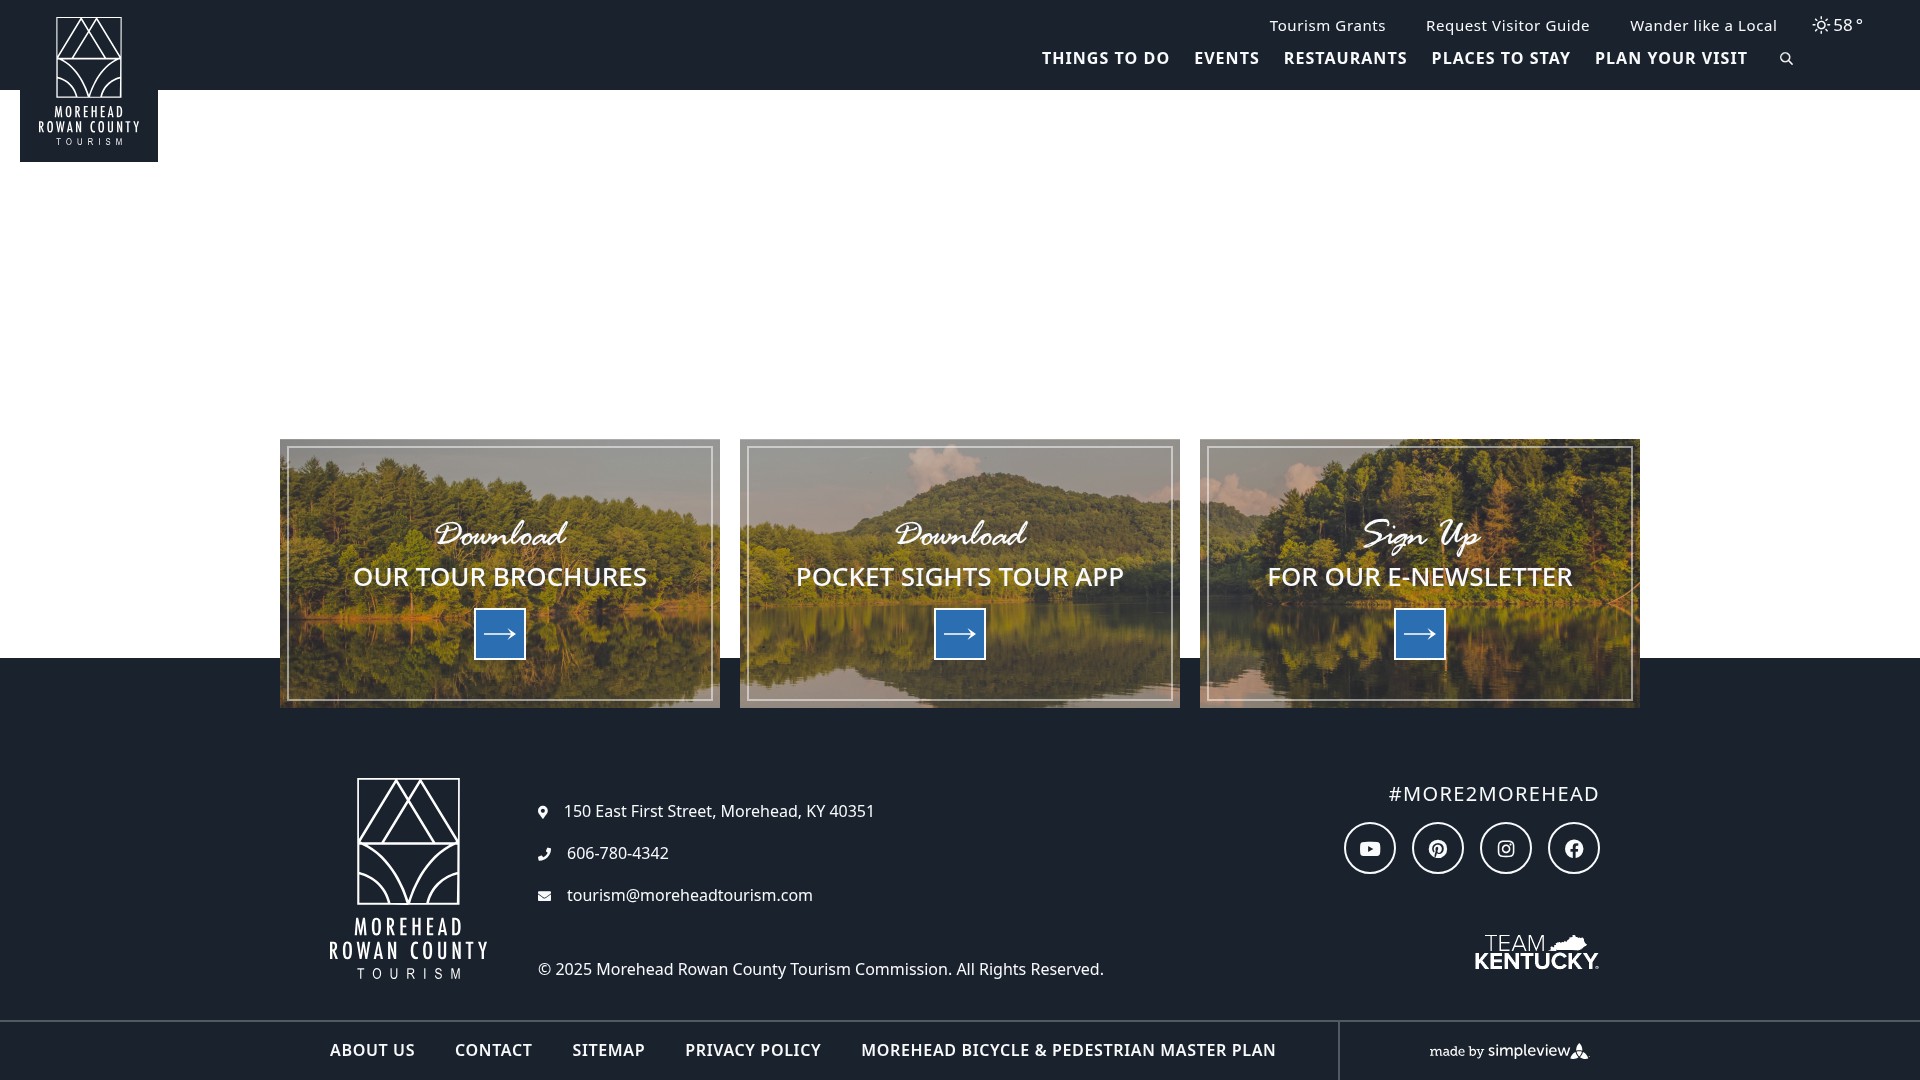Image resolution: width=1920 pixels, height=1080 pixels.
Task: Open the Restaurants menu
Action: pyautogui.click(x=1345, y=58)
